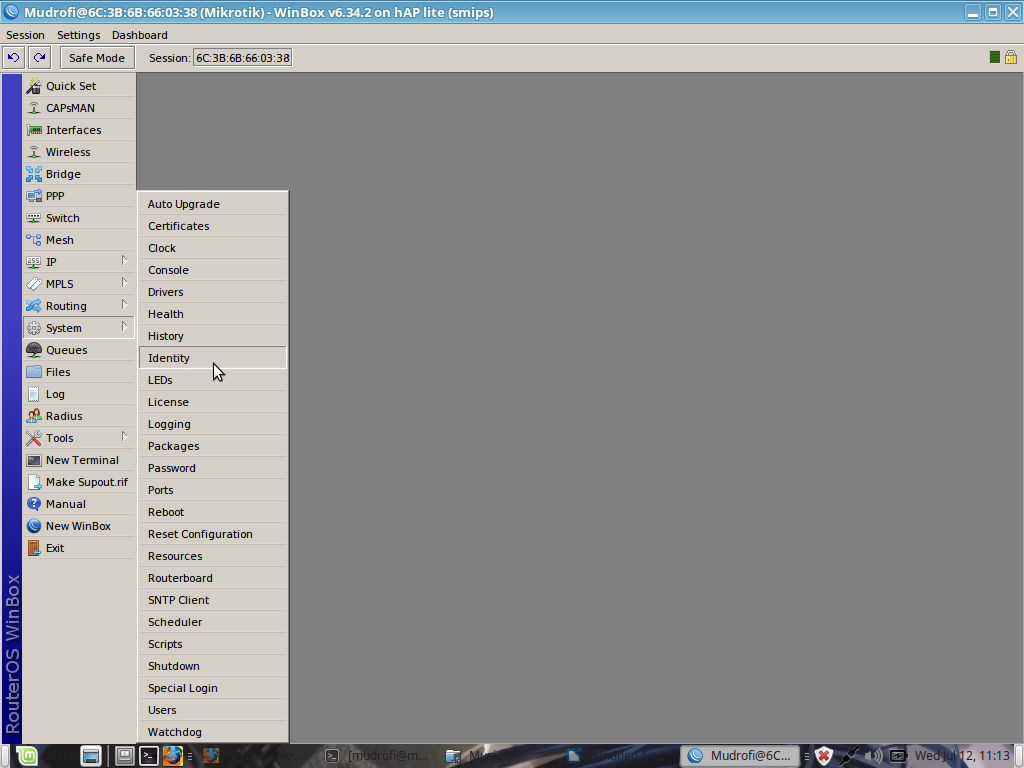Click the Mesh icon

point(33,240)
